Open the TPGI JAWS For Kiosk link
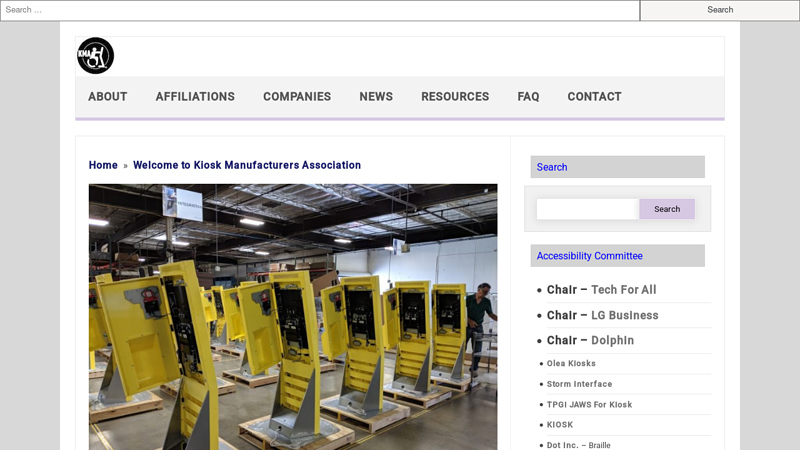The image size is (800, 450). coord(589,405)
